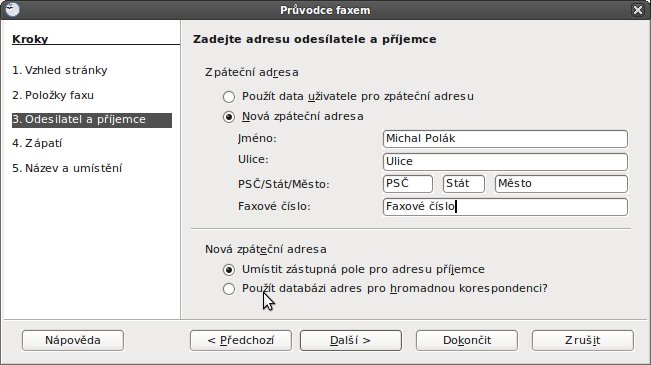
Task: Proceed with the Další button
Action: click(x=351, y=341)
